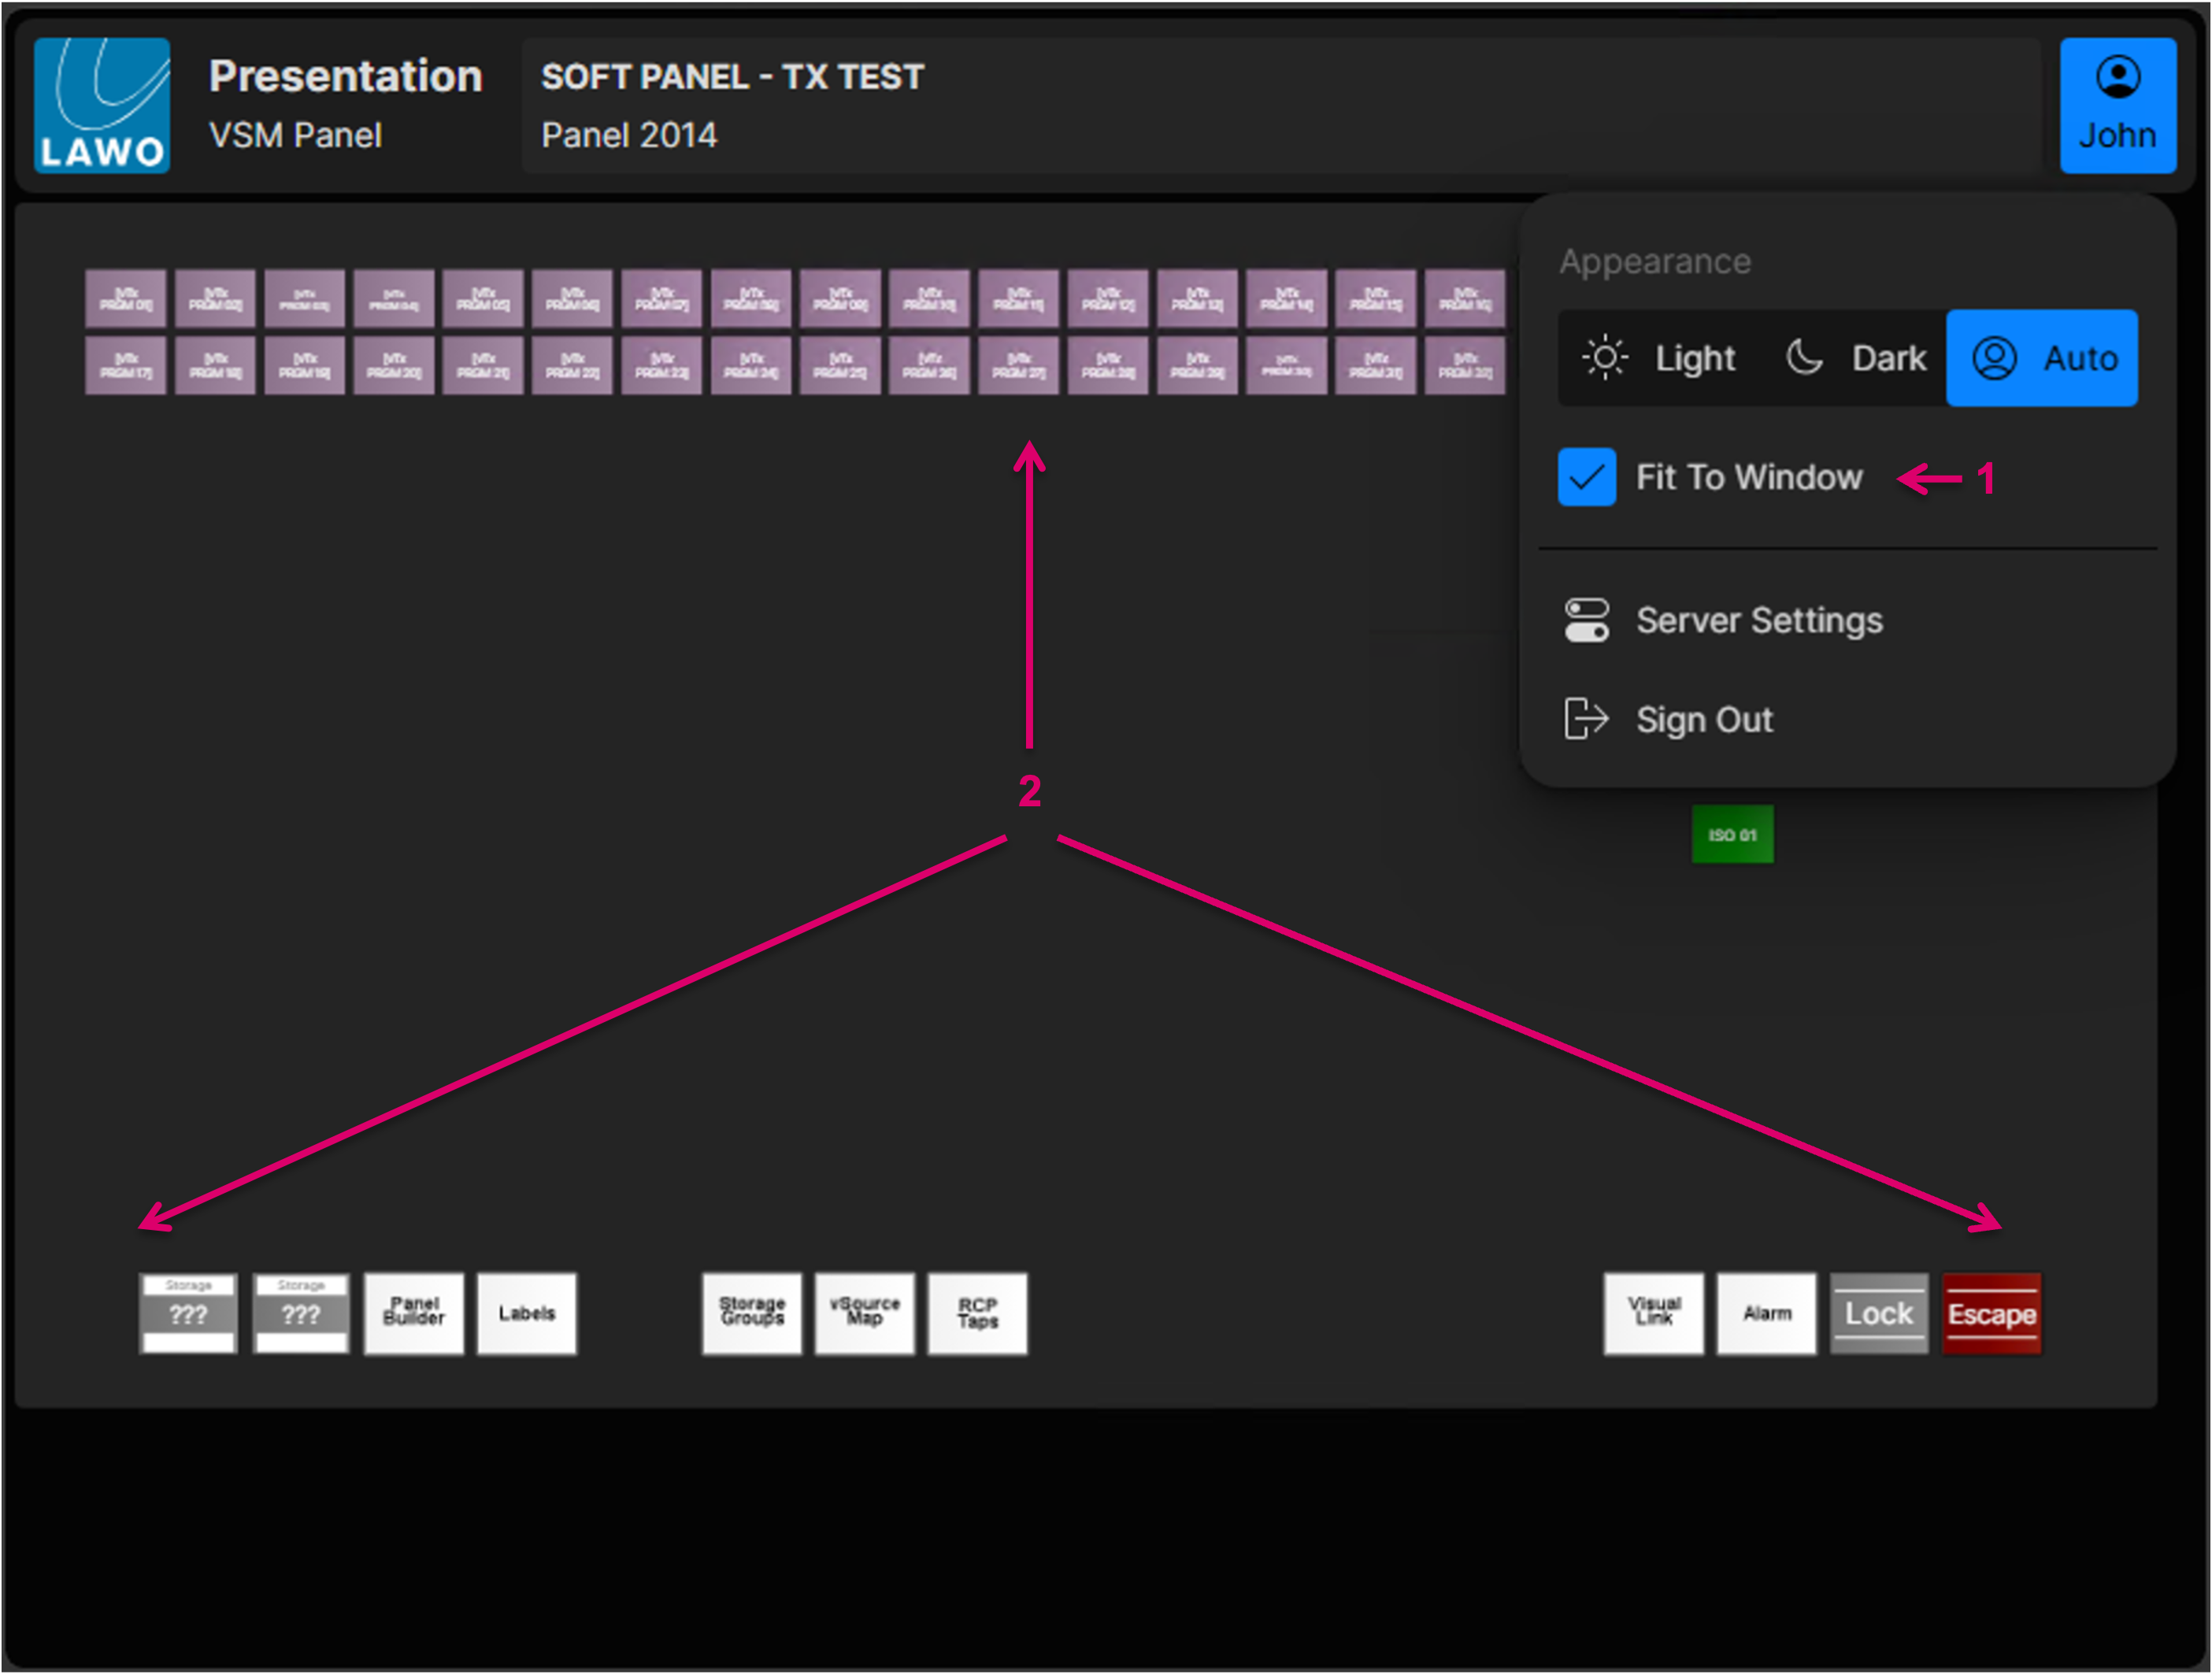
Task: Click the Alarm panel button
Action: point(1766,1313)
